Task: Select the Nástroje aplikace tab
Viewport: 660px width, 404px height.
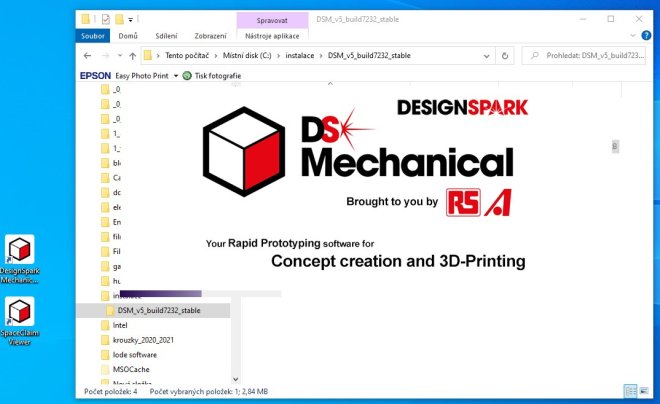Action: pyautogui.click(x=272, y=36)
